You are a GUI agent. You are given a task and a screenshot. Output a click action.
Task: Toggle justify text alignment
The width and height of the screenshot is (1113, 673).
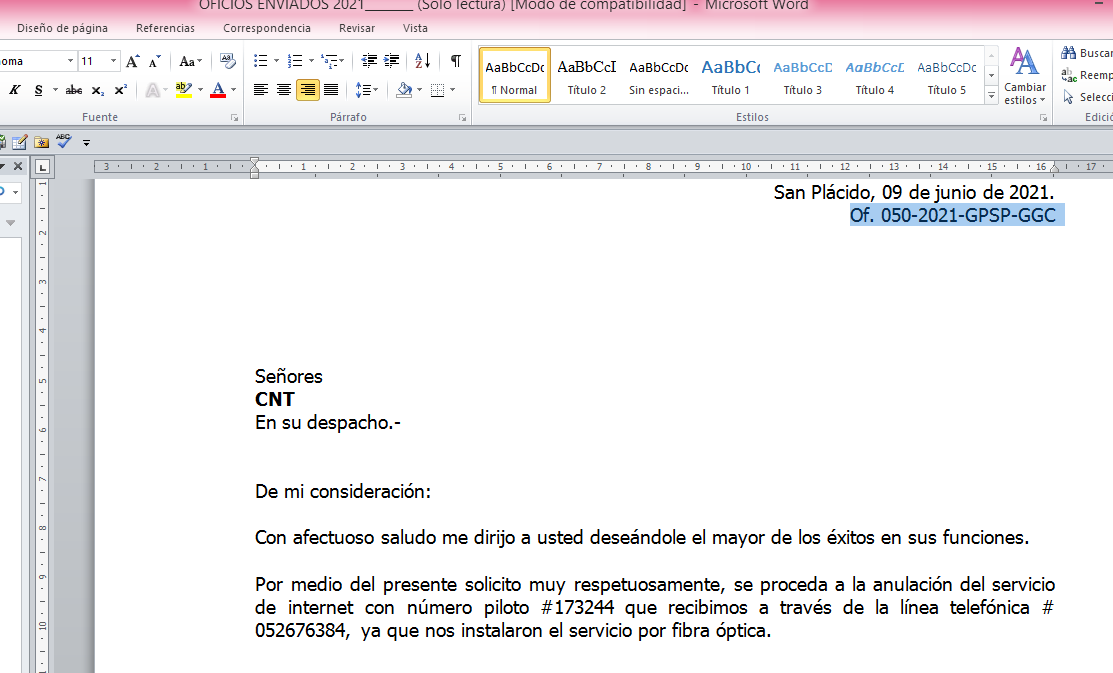(331, 90)
